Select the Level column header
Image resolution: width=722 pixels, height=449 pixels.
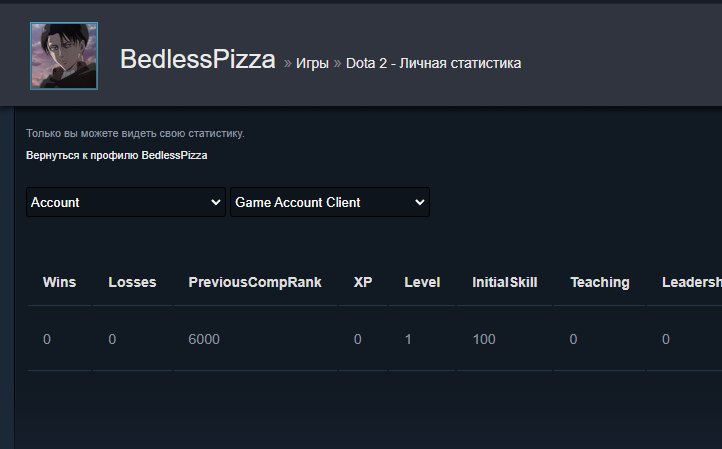(x=422, y=282)
